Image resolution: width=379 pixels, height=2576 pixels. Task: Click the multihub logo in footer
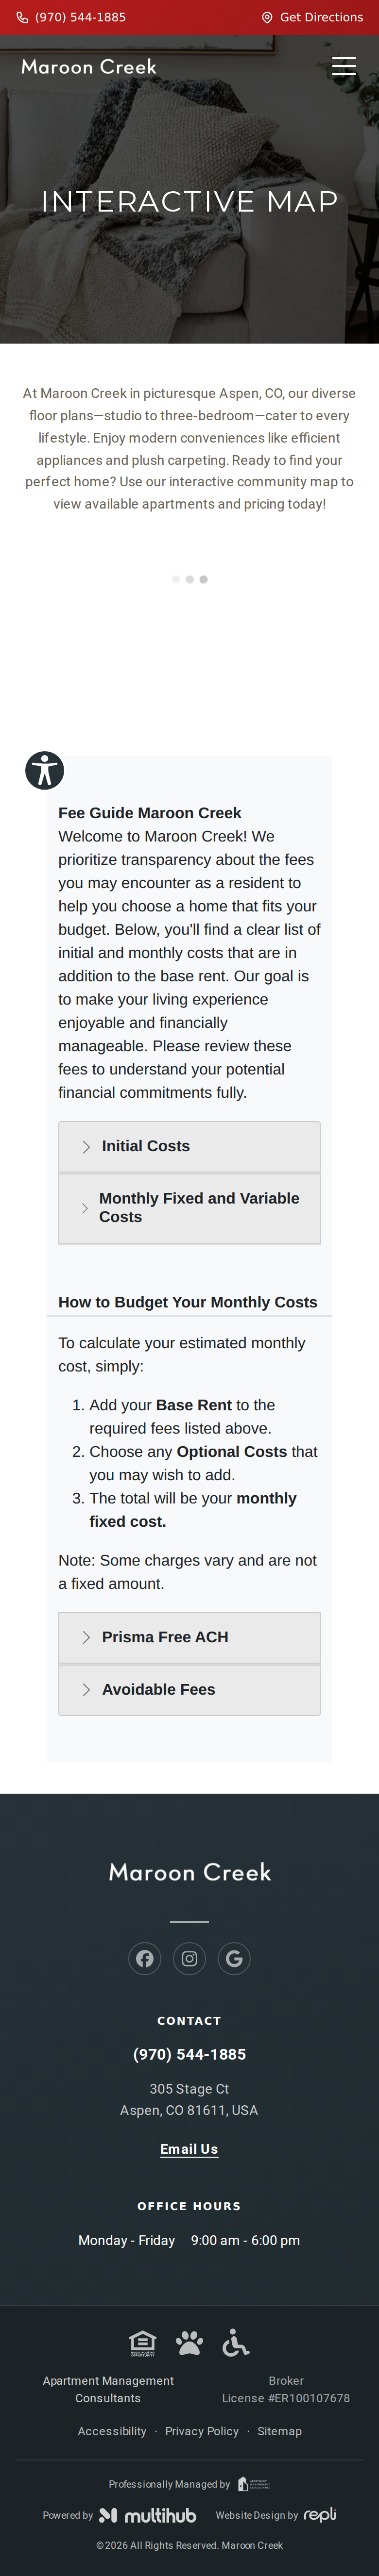(147, 2515)
